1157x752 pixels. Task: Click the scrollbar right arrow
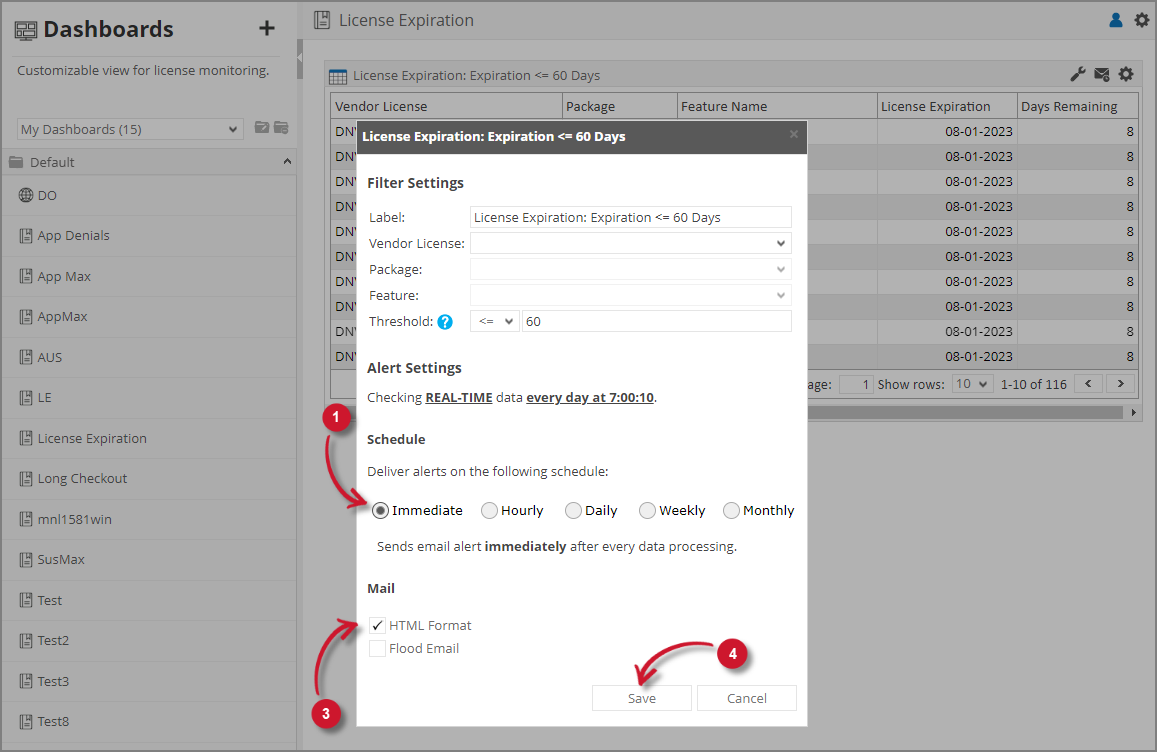[x=1134, y=413]
